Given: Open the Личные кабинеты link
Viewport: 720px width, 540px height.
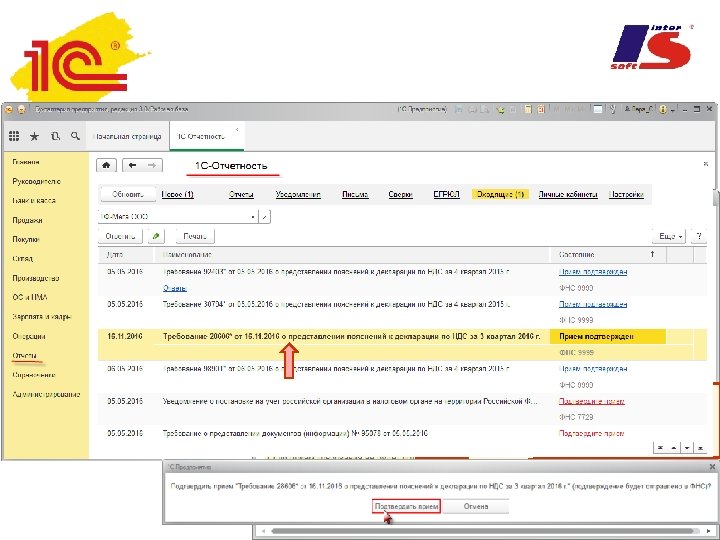Looking at the screenshot, I should point(568,195).
